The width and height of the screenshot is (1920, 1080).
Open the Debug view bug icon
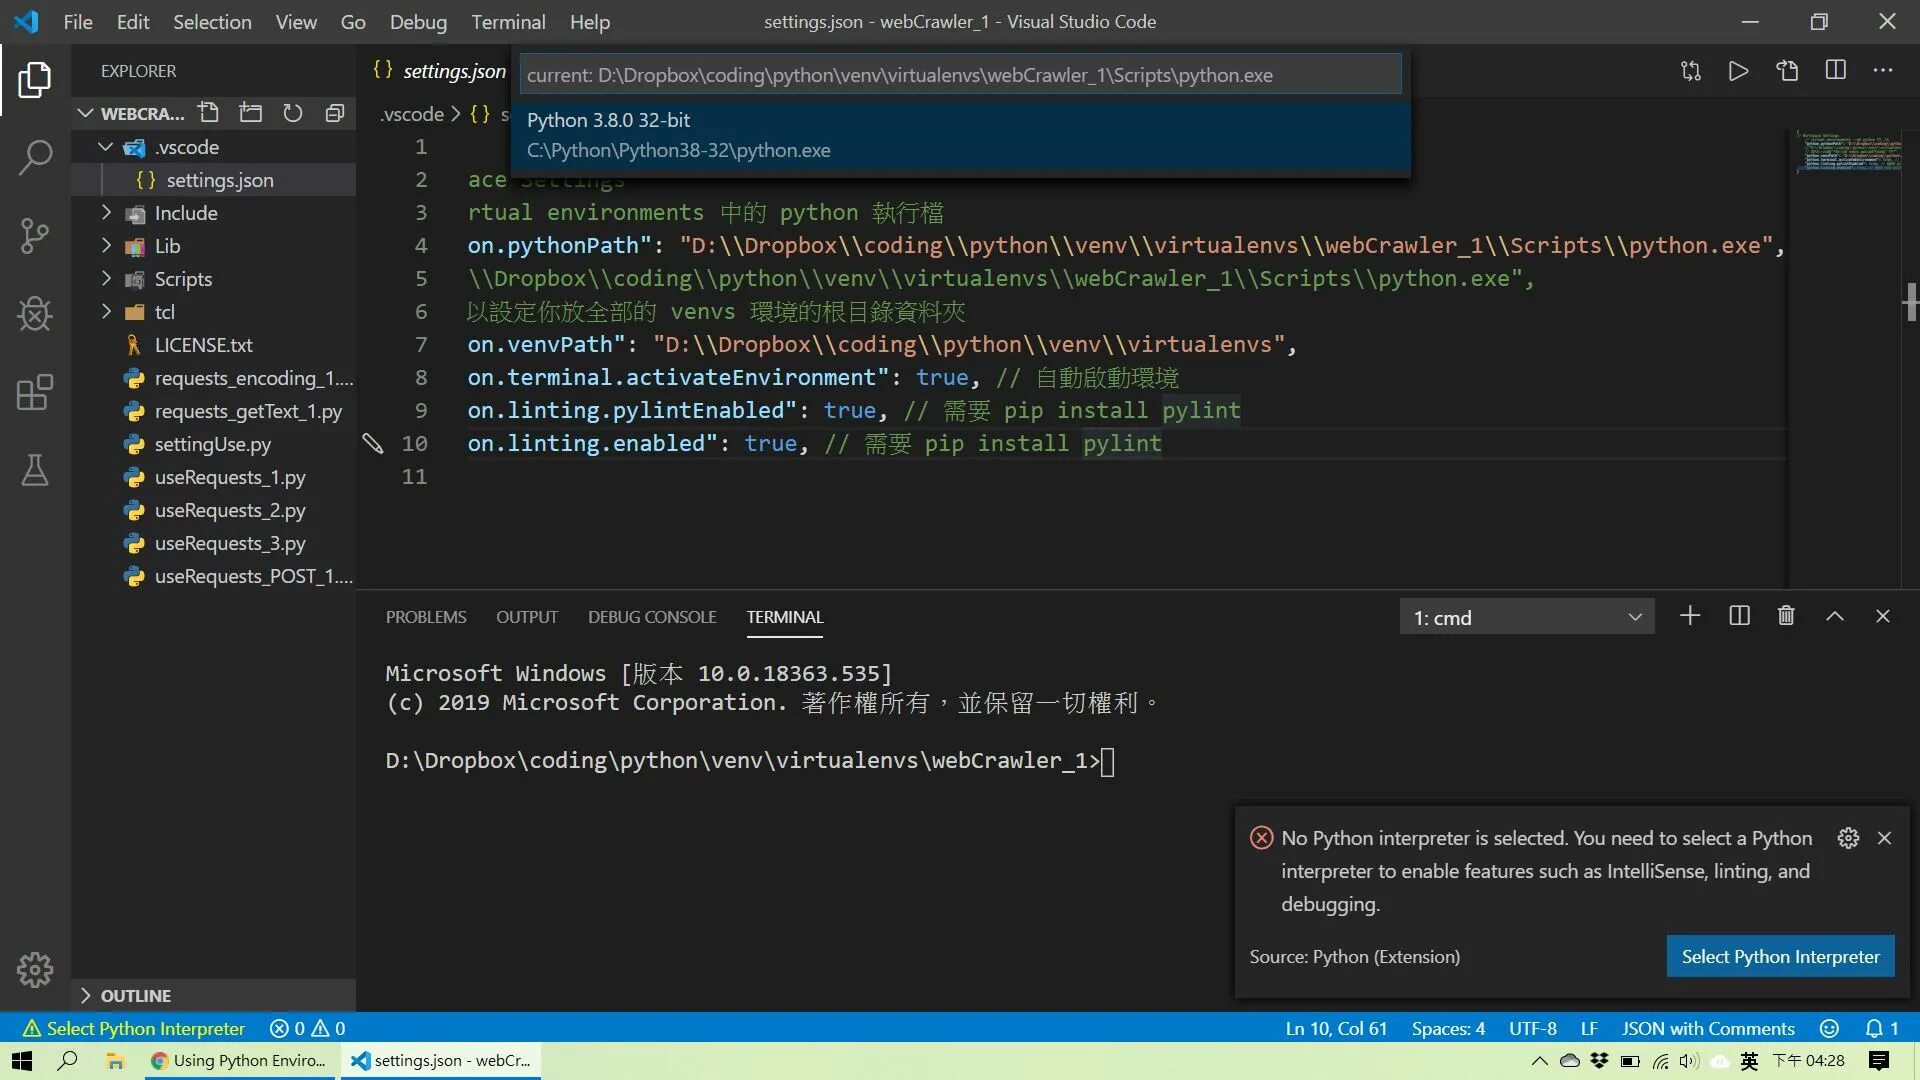click(x=35, y=314)
